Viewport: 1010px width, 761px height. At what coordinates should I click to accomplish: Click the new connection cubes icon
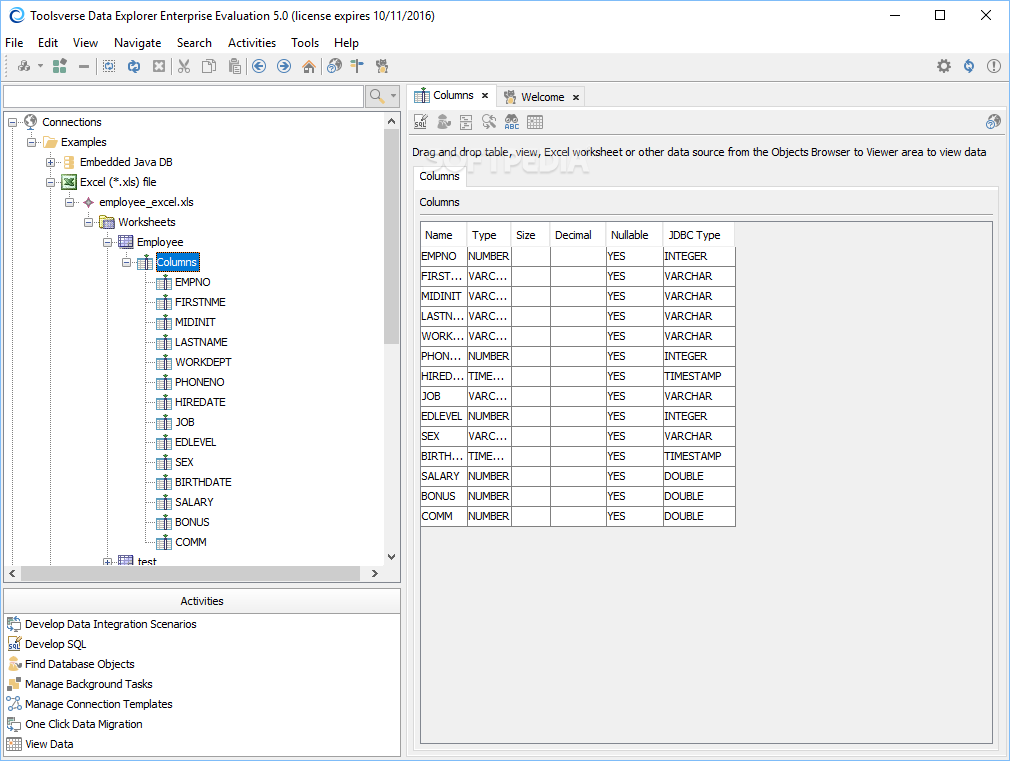point(24,66)
